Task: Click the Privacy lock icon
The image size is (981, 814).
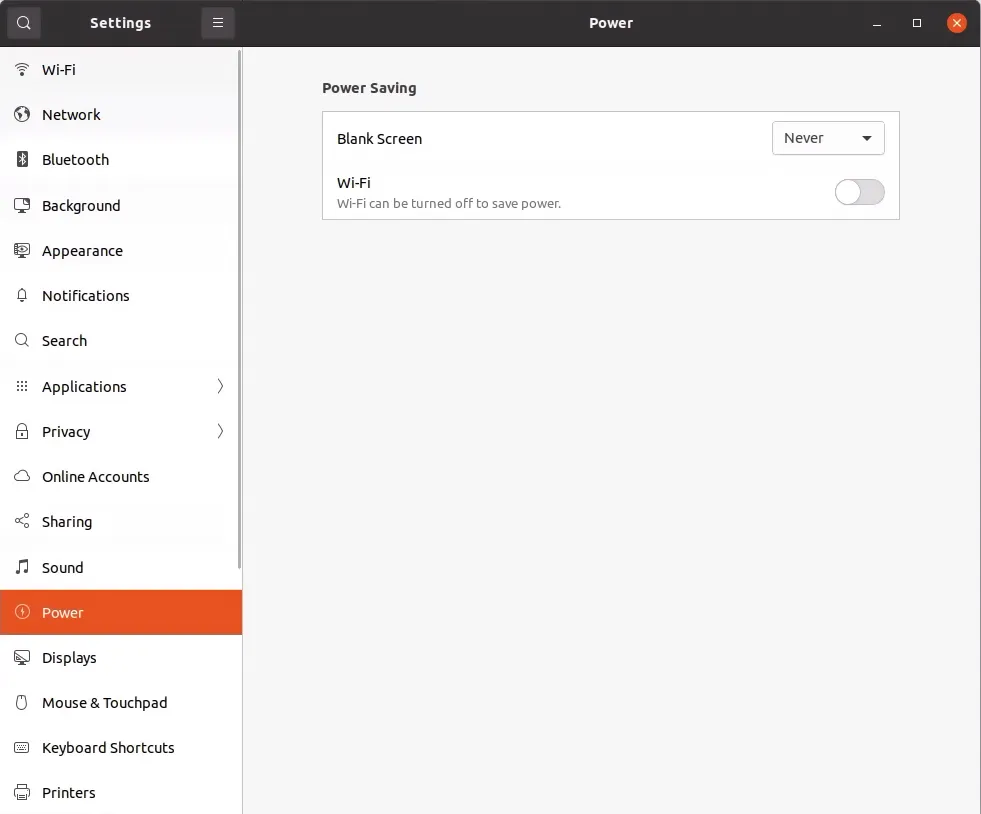Action: pos(22,431)
